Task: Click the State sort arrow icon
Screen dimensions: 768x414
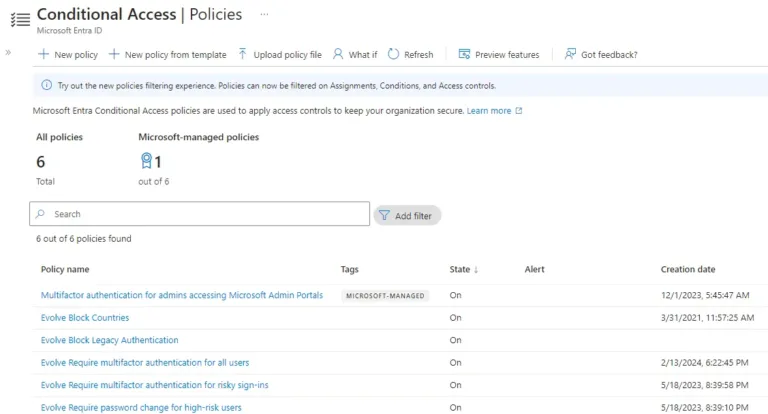Action: point(476,269)
